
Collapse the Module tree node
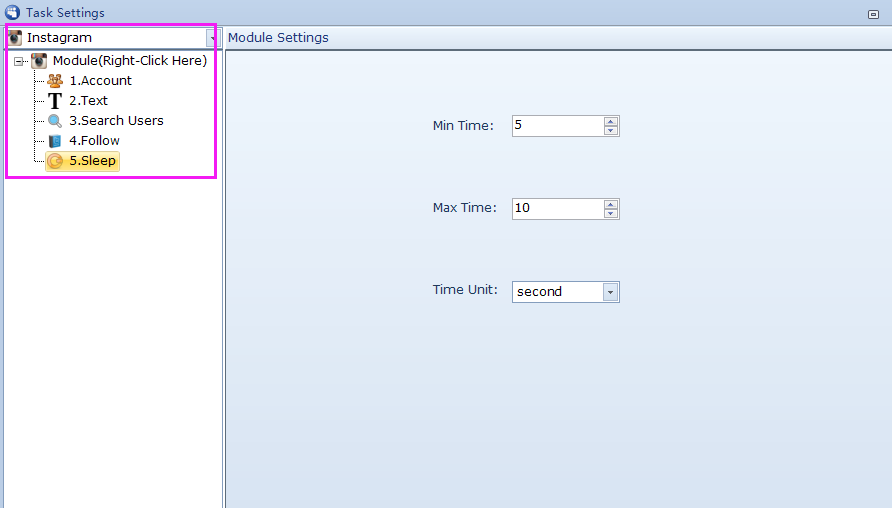19,61
